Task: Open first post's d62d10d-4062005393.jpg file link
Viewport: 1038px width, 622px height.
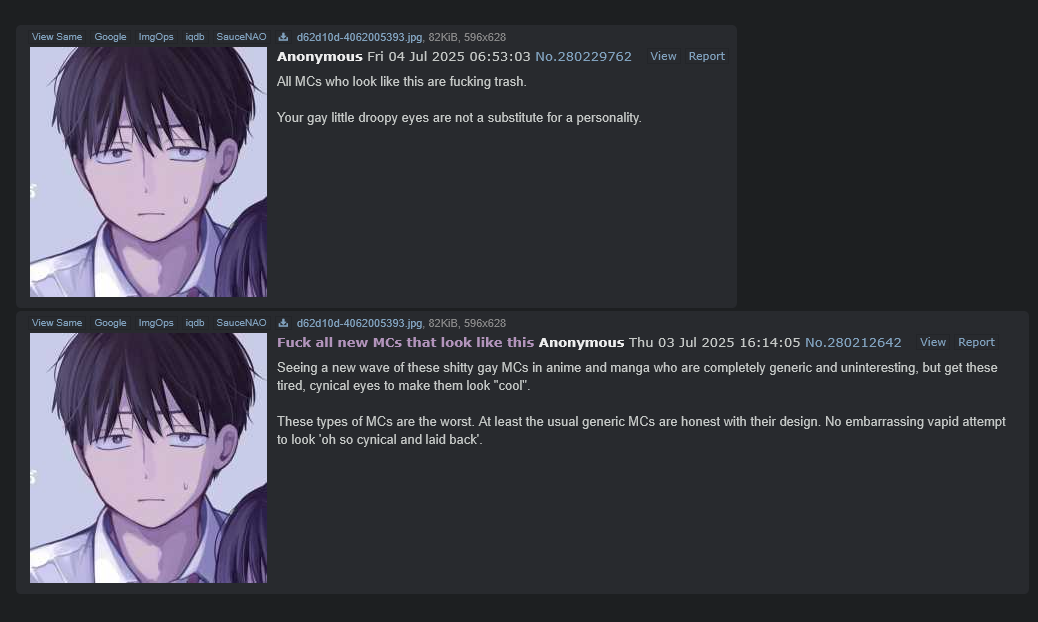Action: point(359,37)
